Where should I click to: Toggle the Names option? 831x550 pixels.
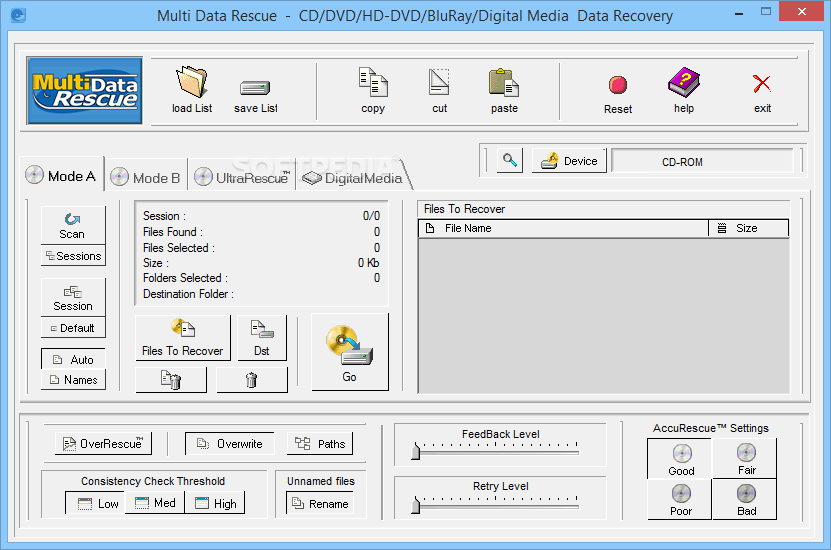(x=73, y=380)
